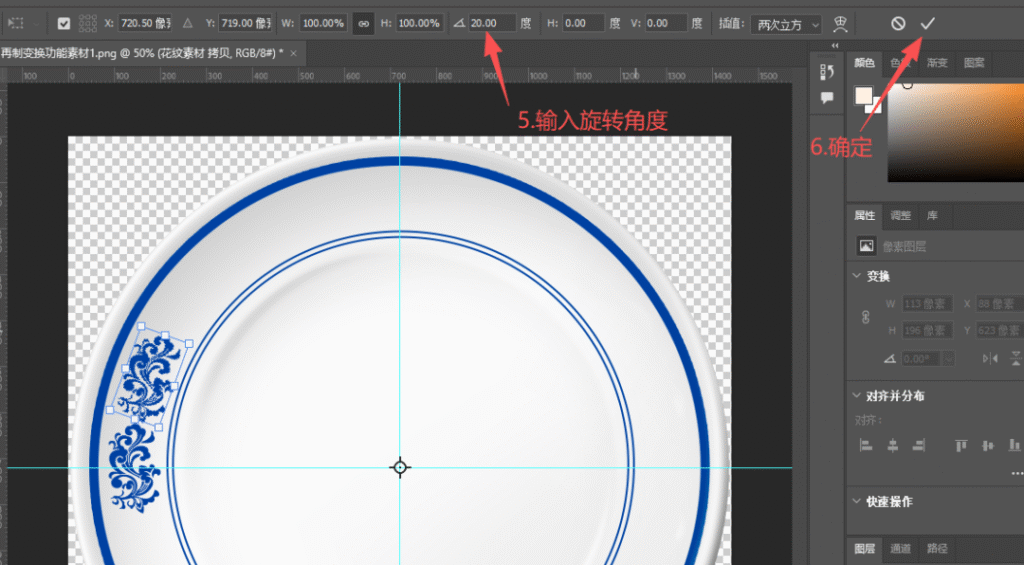Switch to the 渐变 tab
The image size is (1024, 565).
(936, 63)
